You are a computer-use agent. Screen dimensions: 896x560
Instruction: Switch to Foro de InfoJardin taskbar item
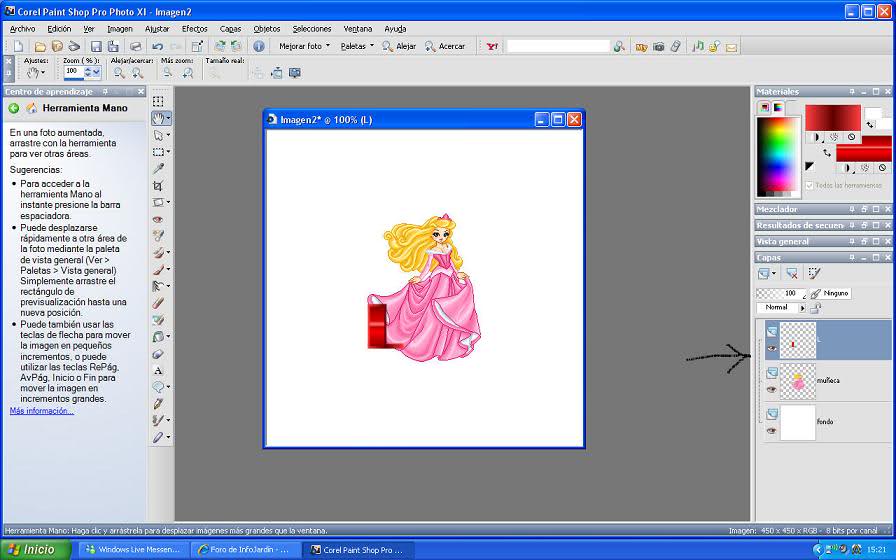245,550
